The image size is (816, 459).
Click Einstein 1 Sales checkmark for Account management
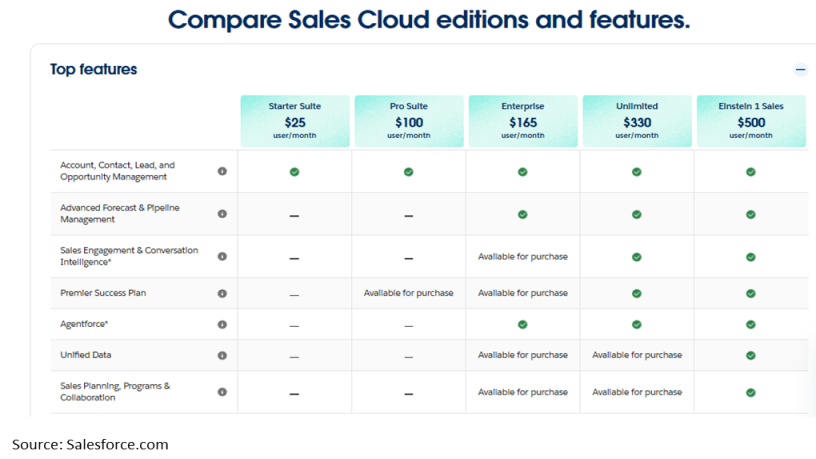coord(750,172)
